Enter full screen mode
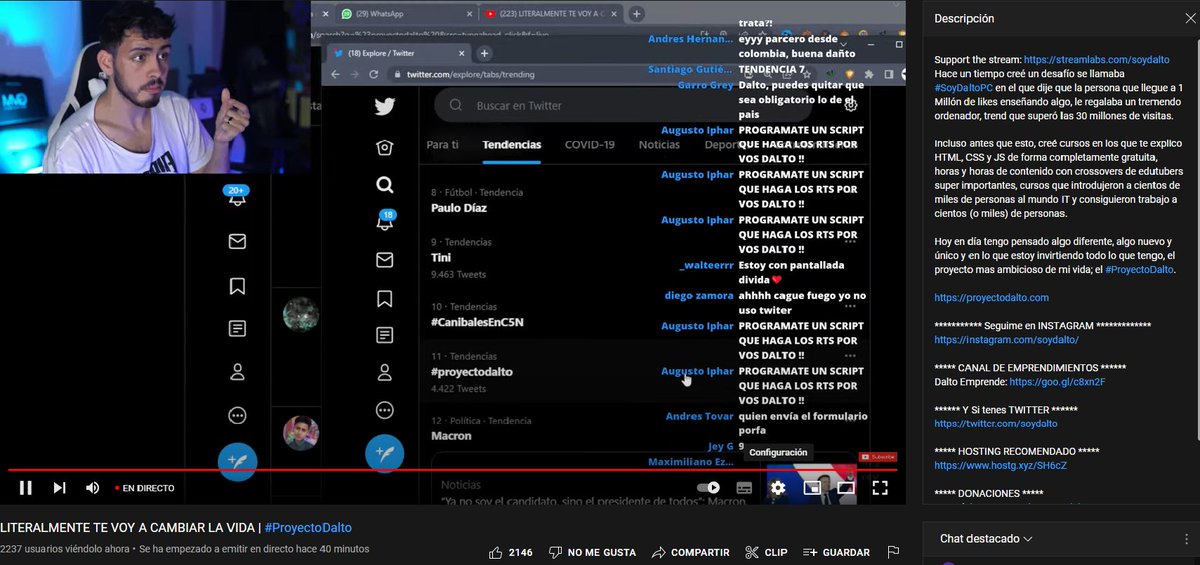The height and width of the screenshot is (565, 1200). click(x=880, y=488)
